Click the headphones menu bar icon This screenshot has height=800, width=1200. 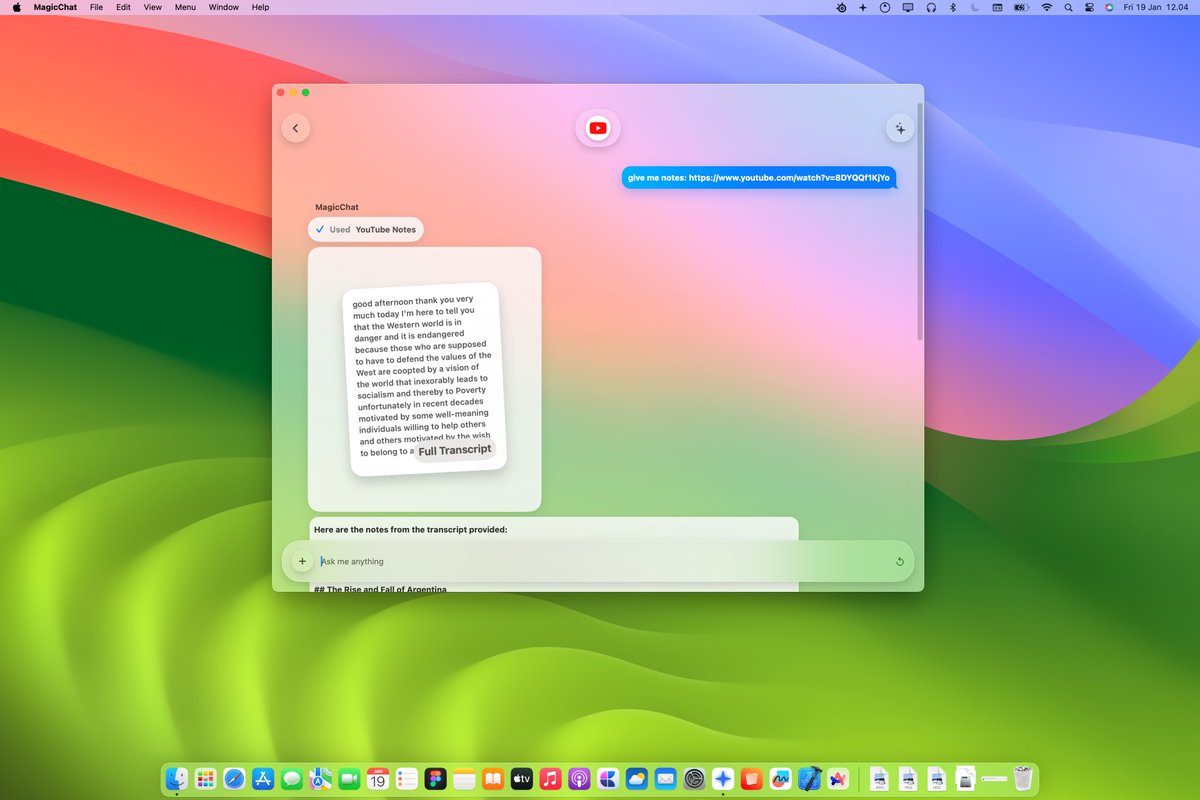pos(931,7)
